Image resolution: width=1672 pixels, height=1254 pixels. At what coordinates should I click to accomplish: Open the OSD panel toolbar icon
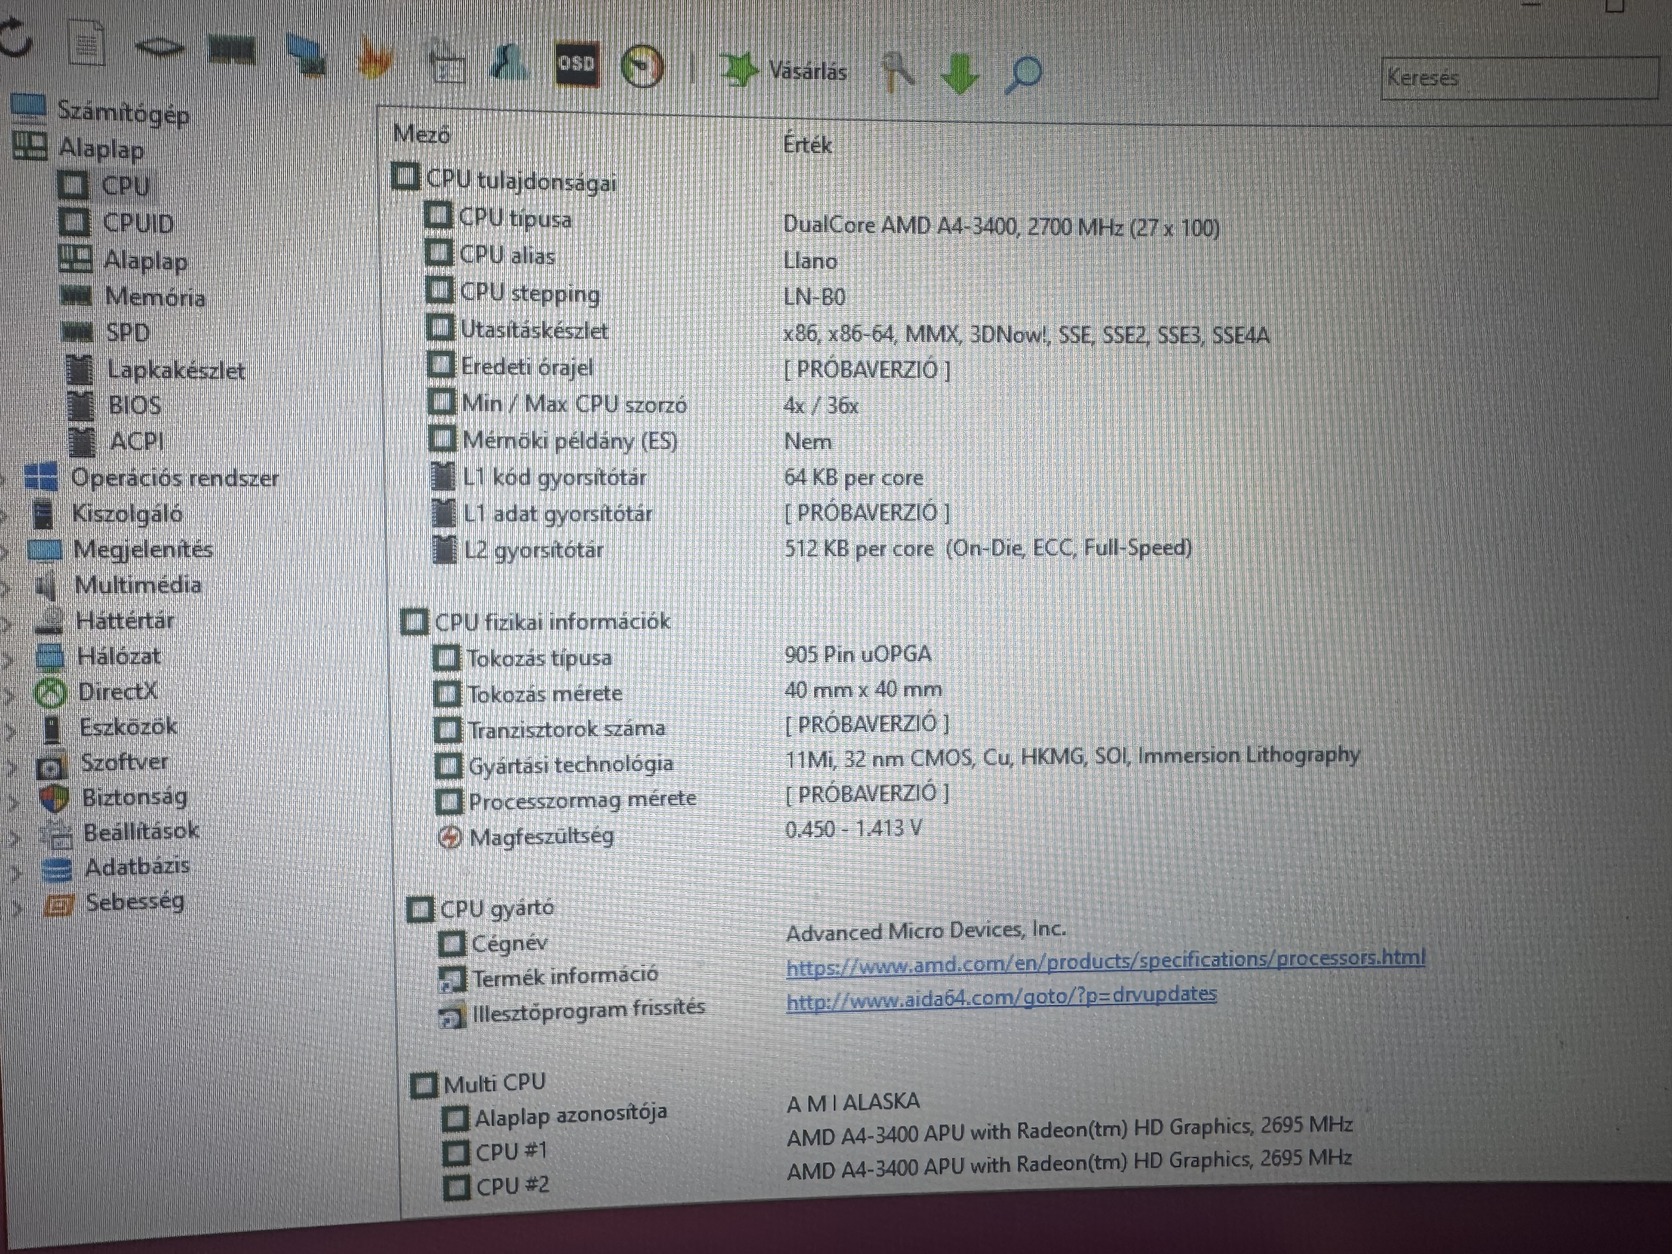(x=576, y=64)
